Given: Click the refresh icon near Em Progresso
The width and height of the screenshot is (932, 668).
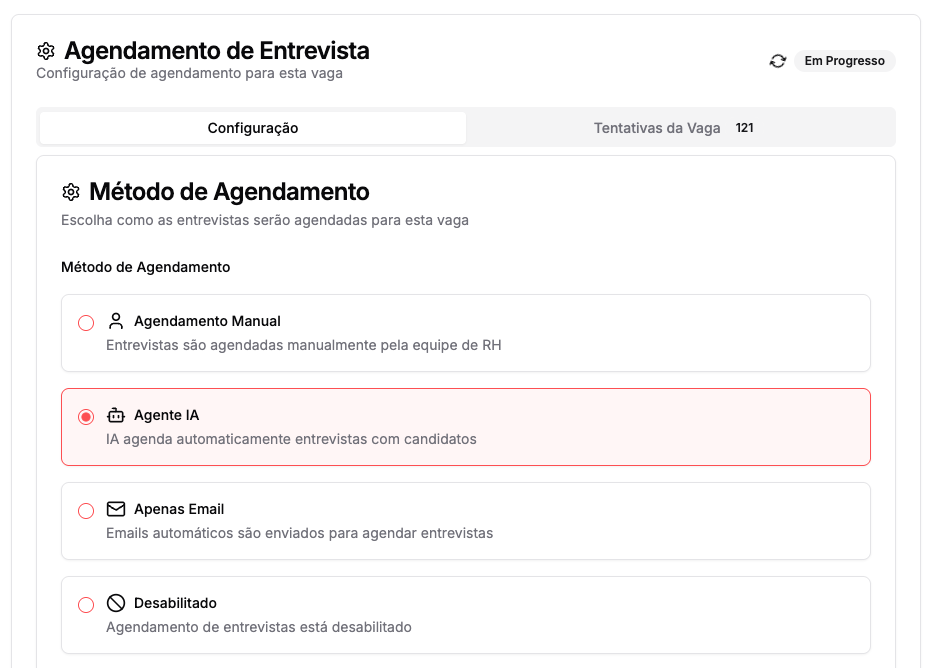Looking at the screenshot, I should (x=778, y=61).
